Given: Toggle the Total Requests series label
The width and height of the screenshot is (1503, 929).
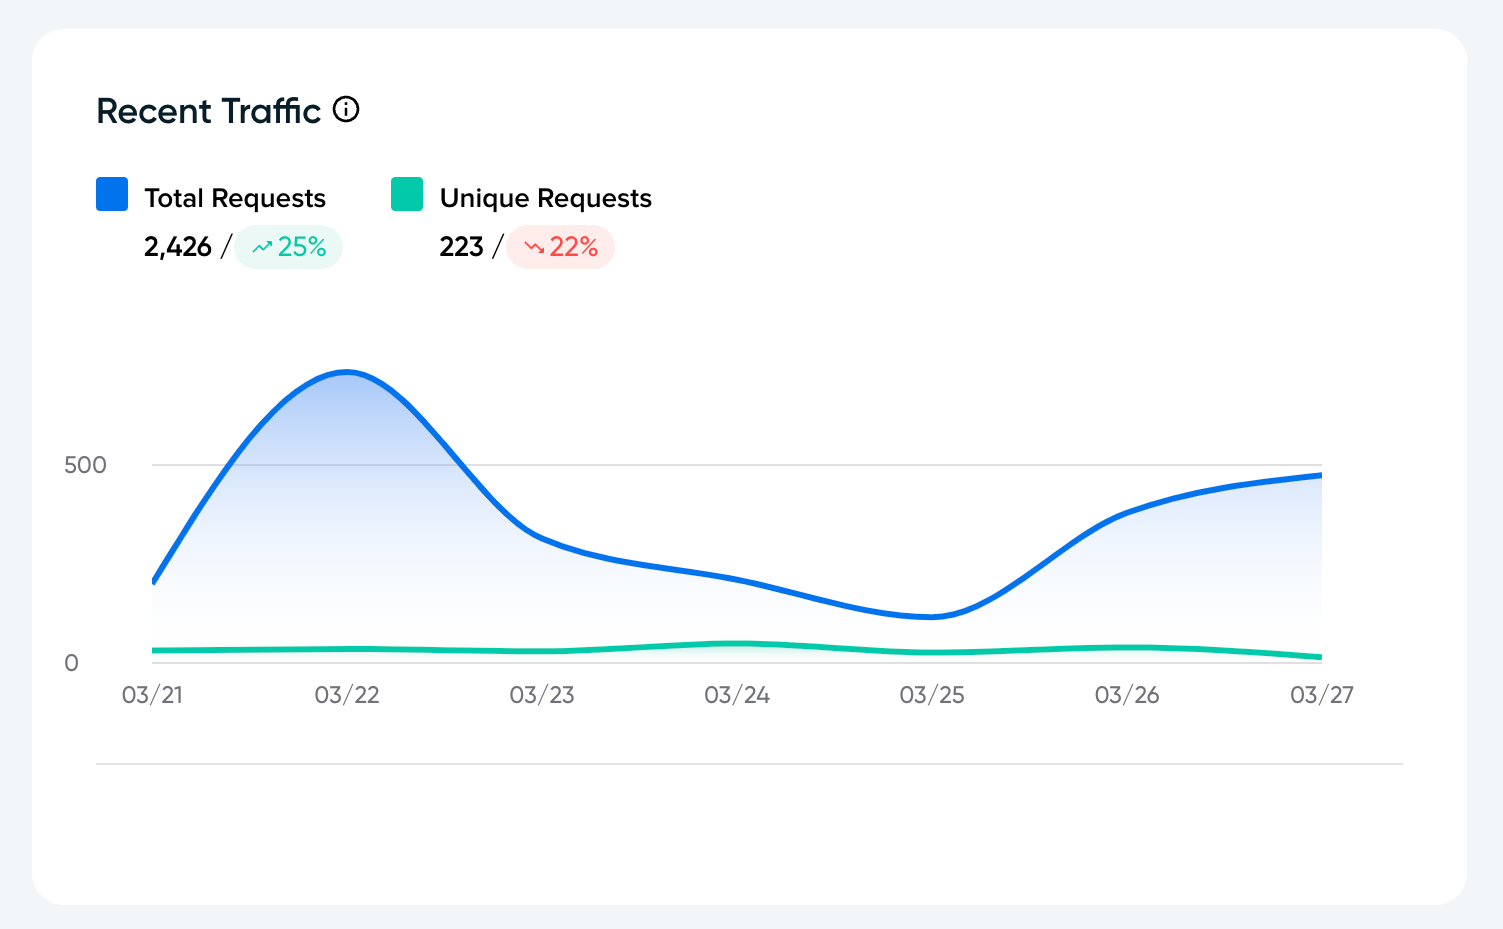Looking at the screenshot, I should pos(235,198).
